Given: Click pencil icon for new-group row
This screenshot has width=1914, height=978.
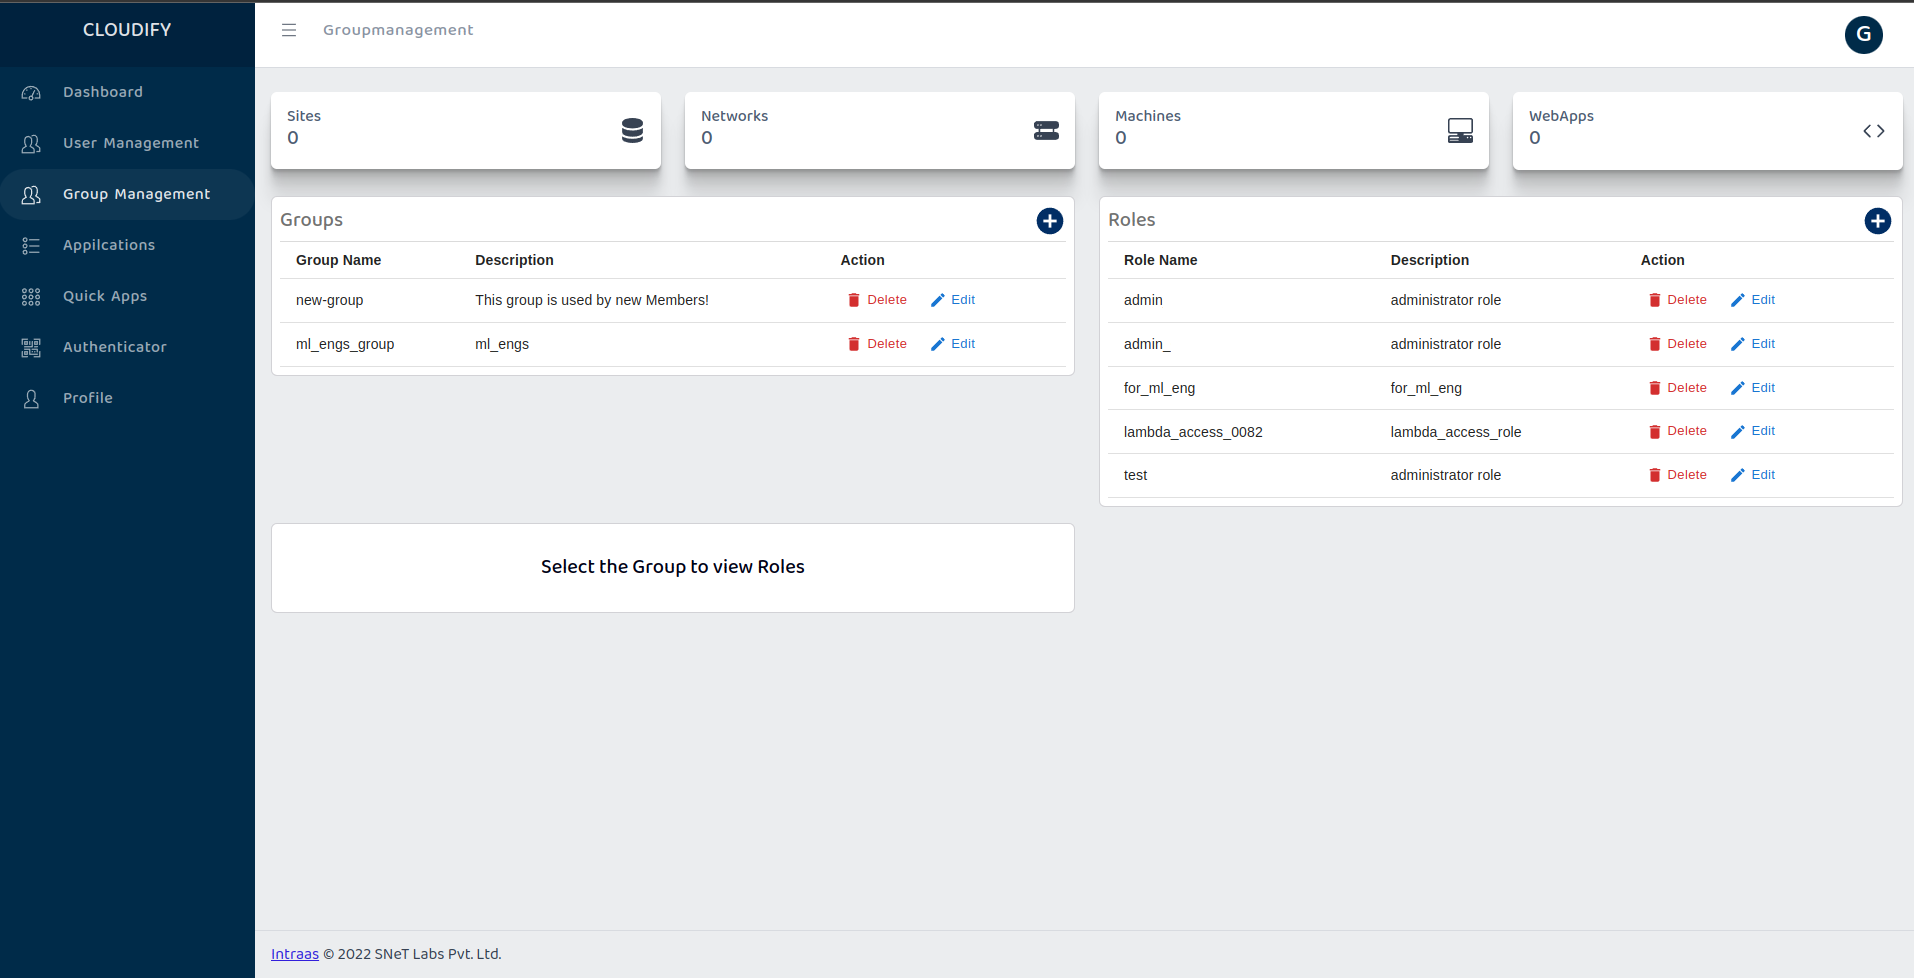Looking at the screenshot, I should tap(937, 300).
